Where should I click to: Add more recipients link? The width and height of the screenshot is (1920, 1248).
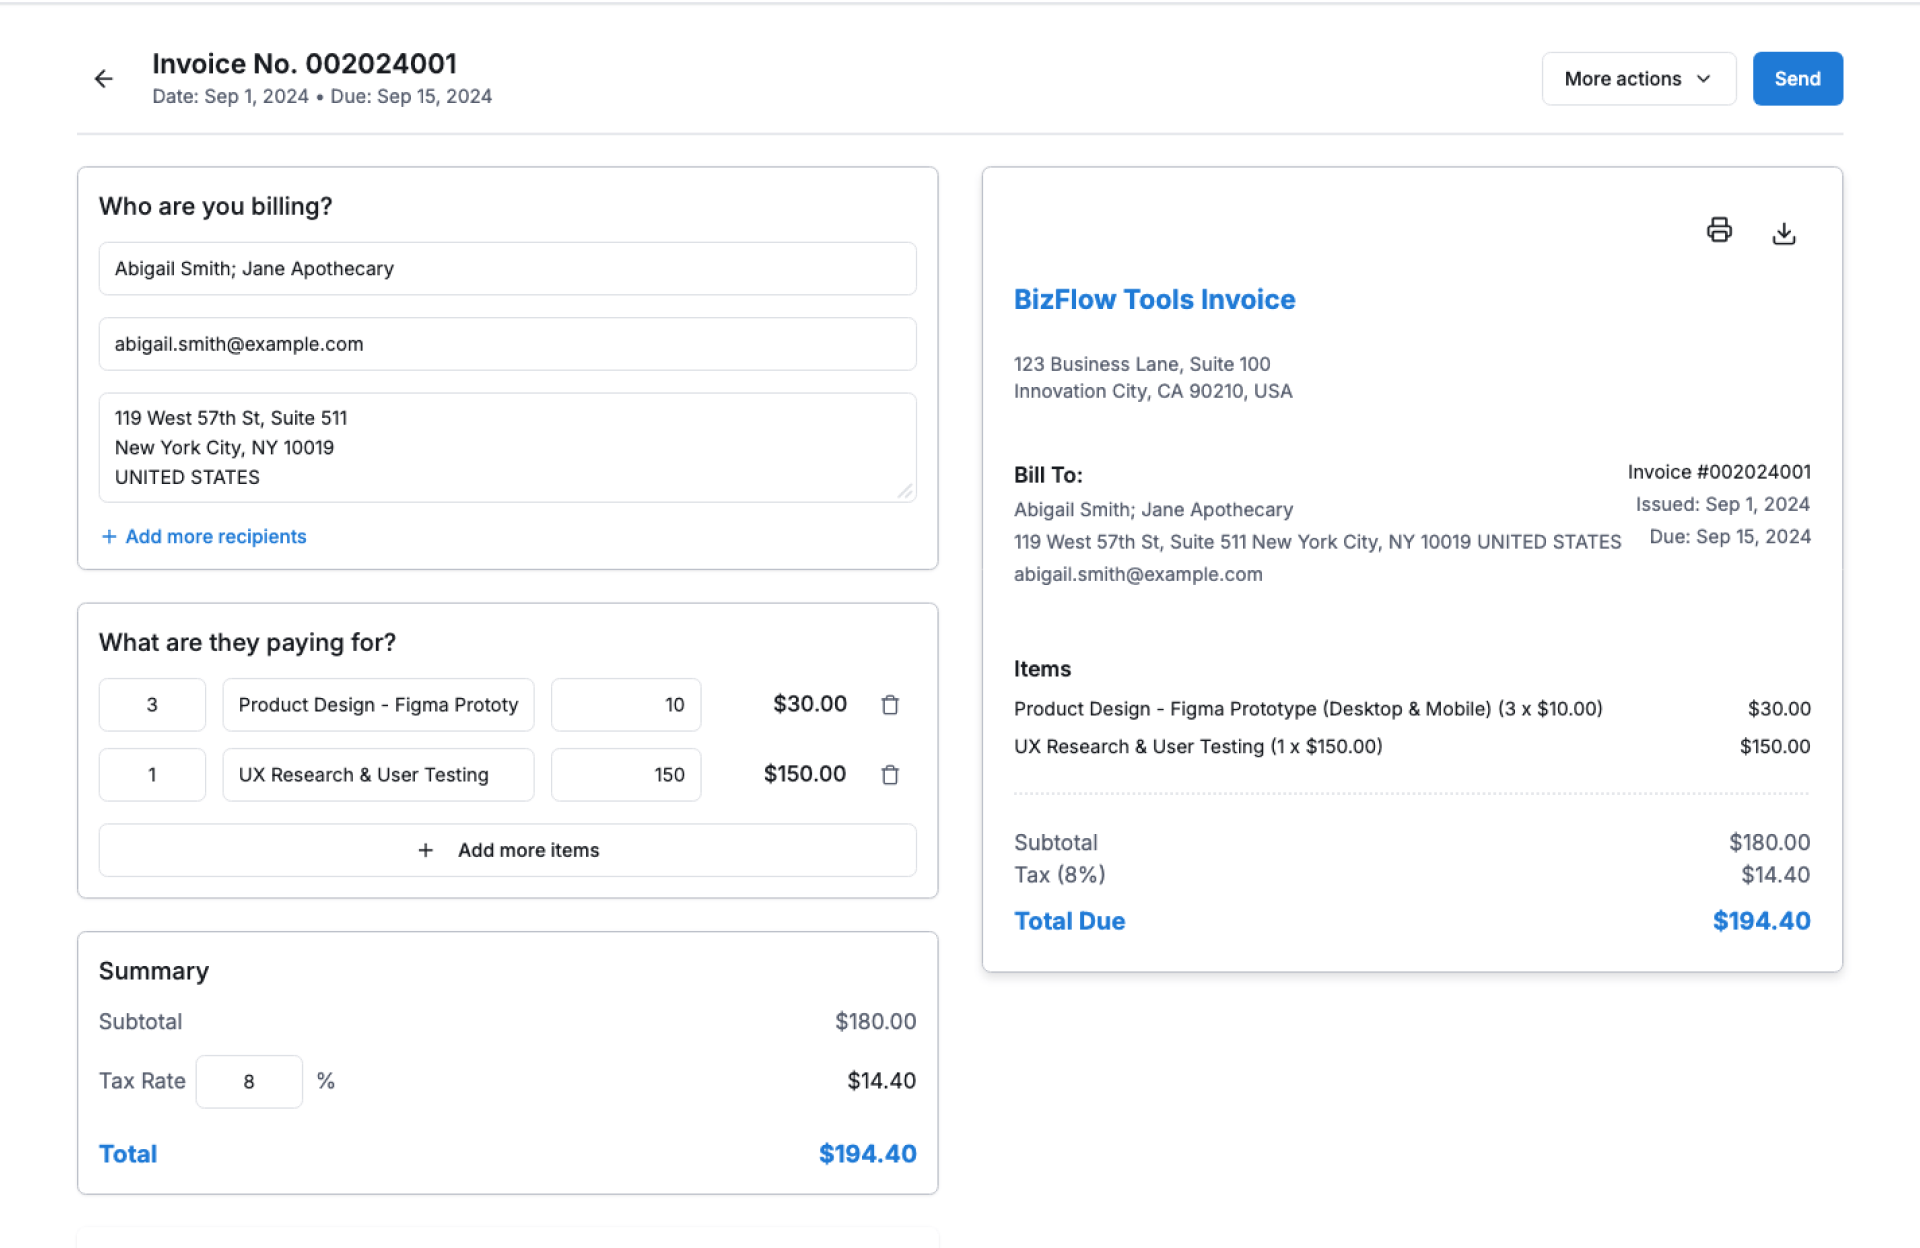tap(215, 537)
